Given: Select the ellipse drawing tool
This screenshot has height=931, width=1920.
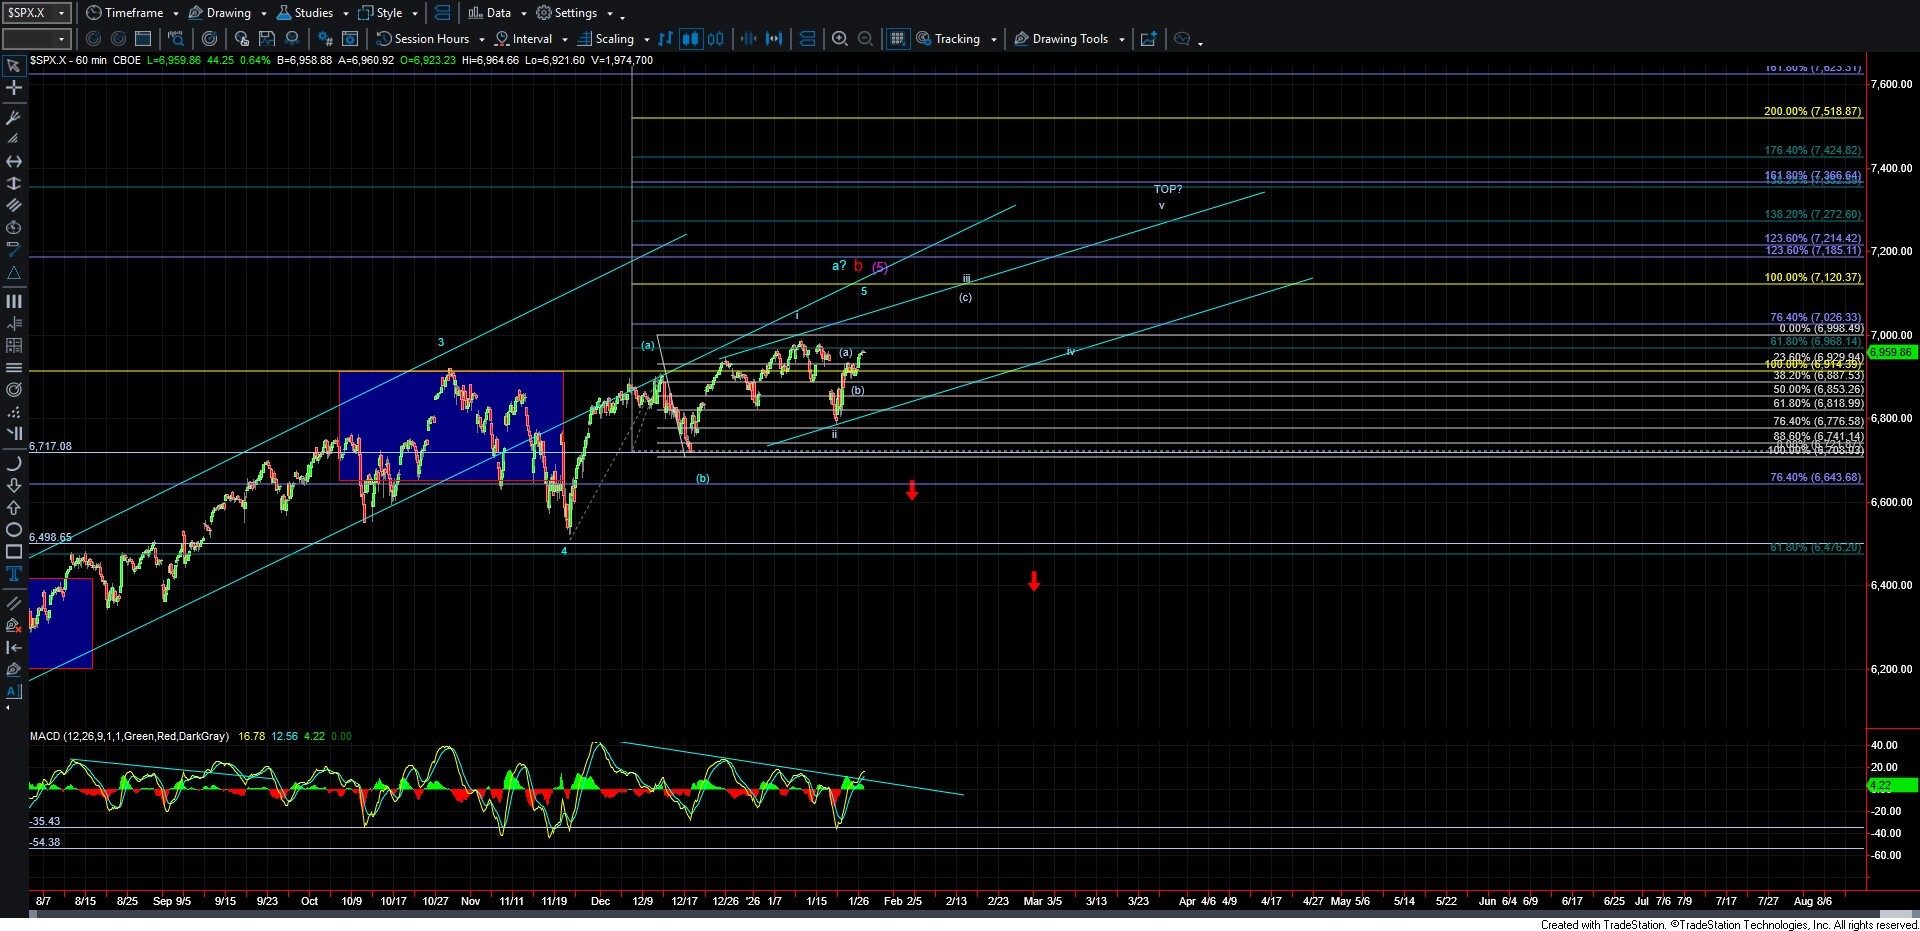Looking at the screenshot, I should tap(14, 529).
